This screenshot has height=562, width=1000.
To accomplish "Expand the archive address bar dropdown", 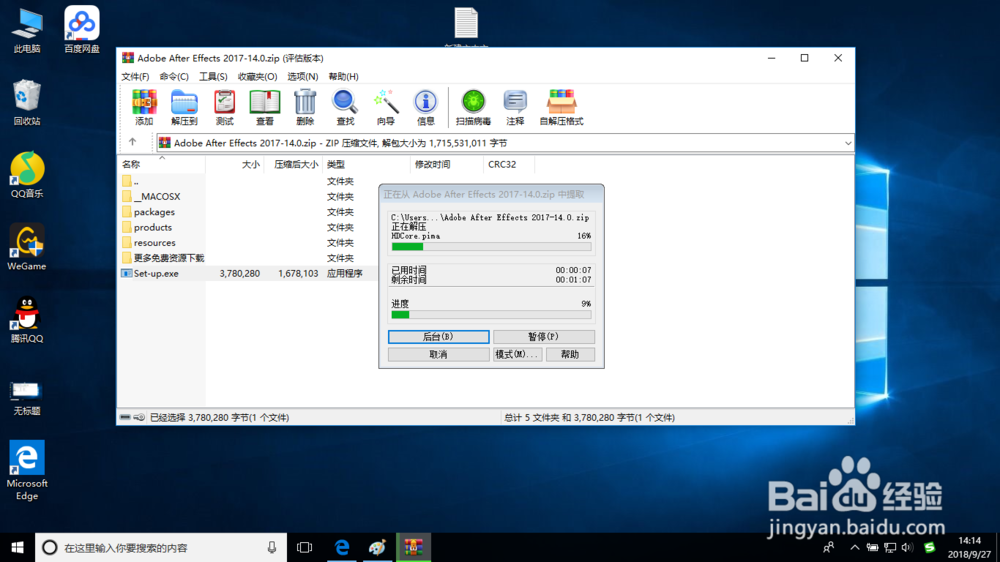I will click(848, 143).
